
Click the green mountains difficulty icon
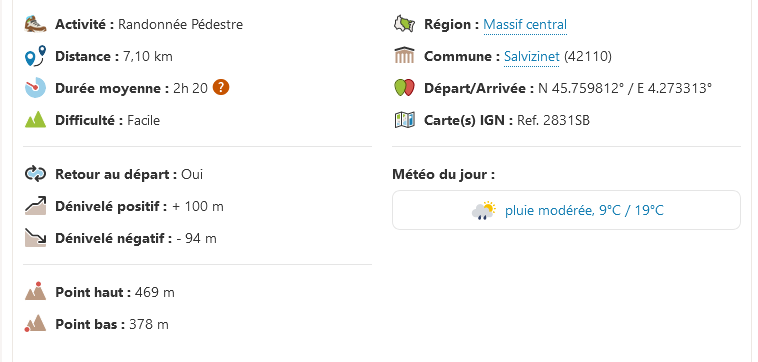tap(35, 119)
